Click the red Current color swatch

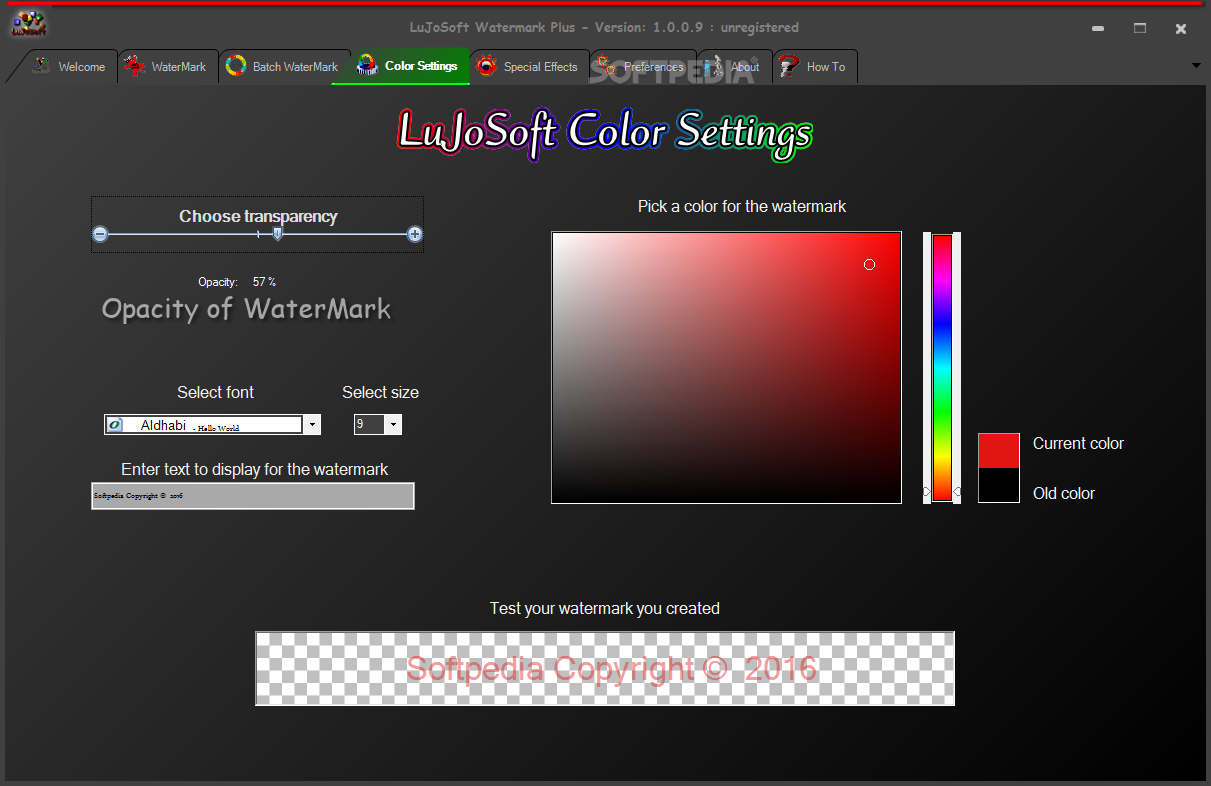pos(998,451)
